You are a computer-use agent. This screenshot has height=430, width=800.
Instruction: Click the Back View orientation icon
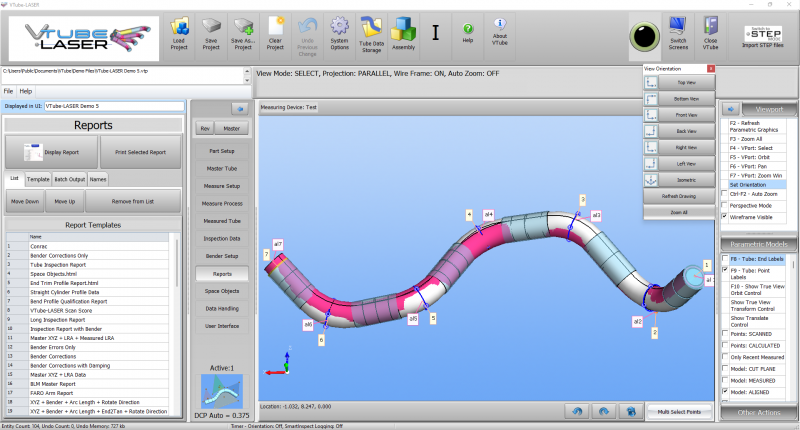tap(651, 131)
